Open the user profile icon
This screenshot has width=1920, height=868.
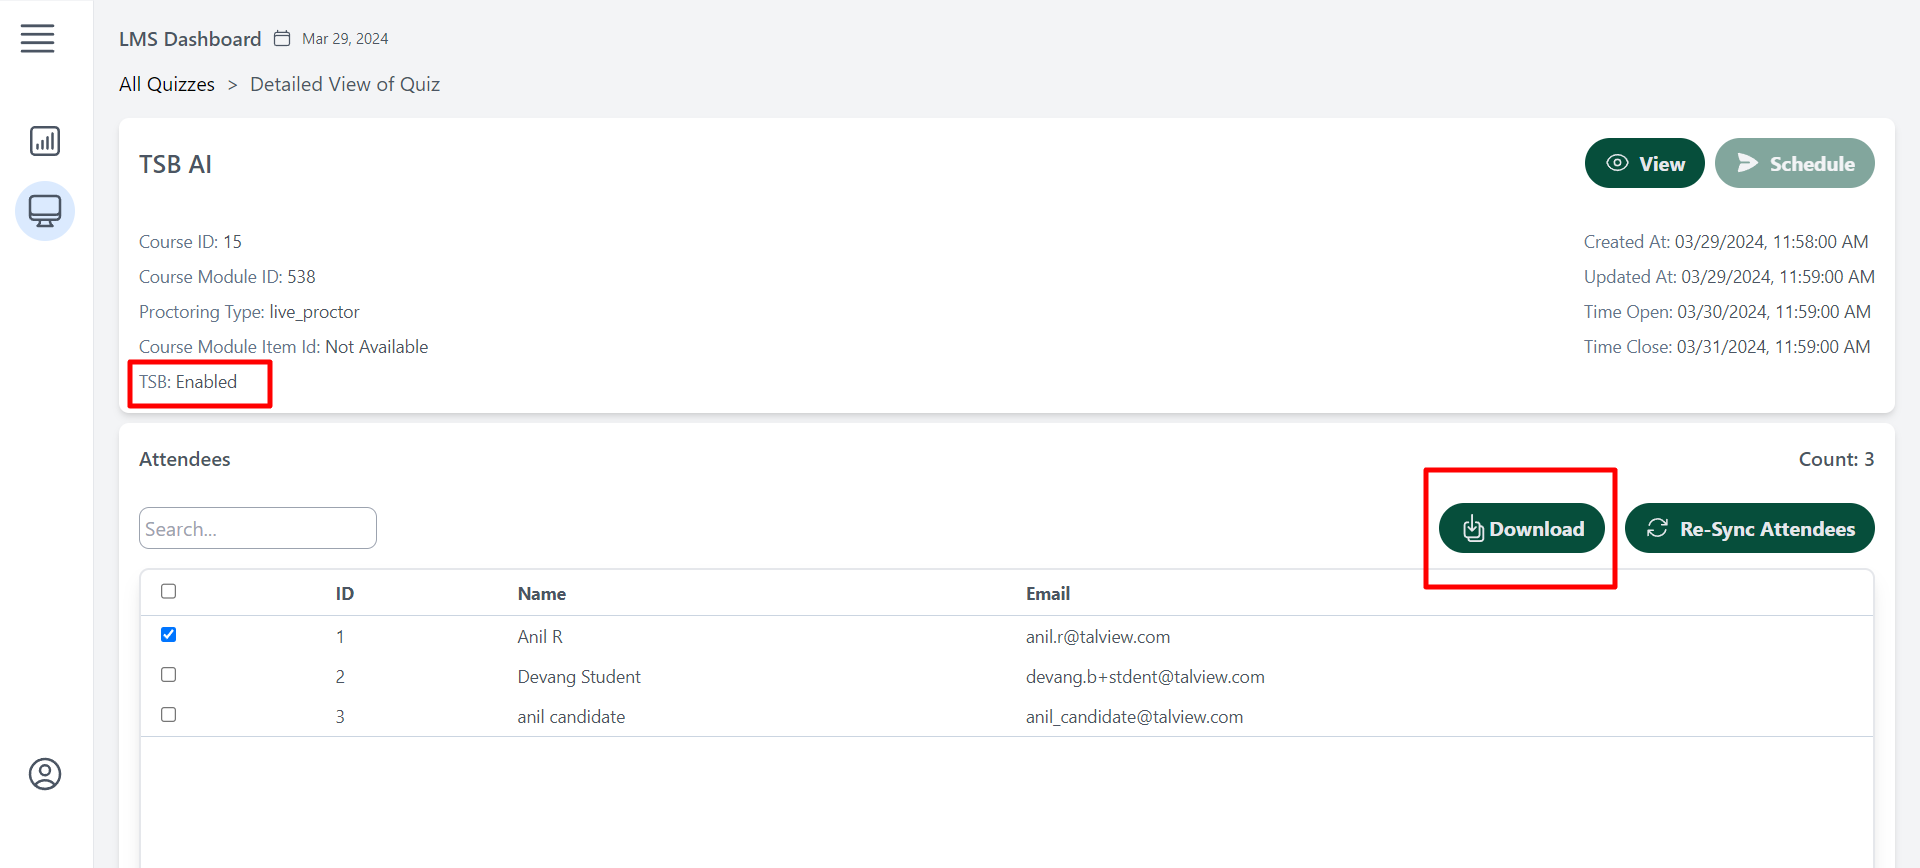tap(45, 774)
